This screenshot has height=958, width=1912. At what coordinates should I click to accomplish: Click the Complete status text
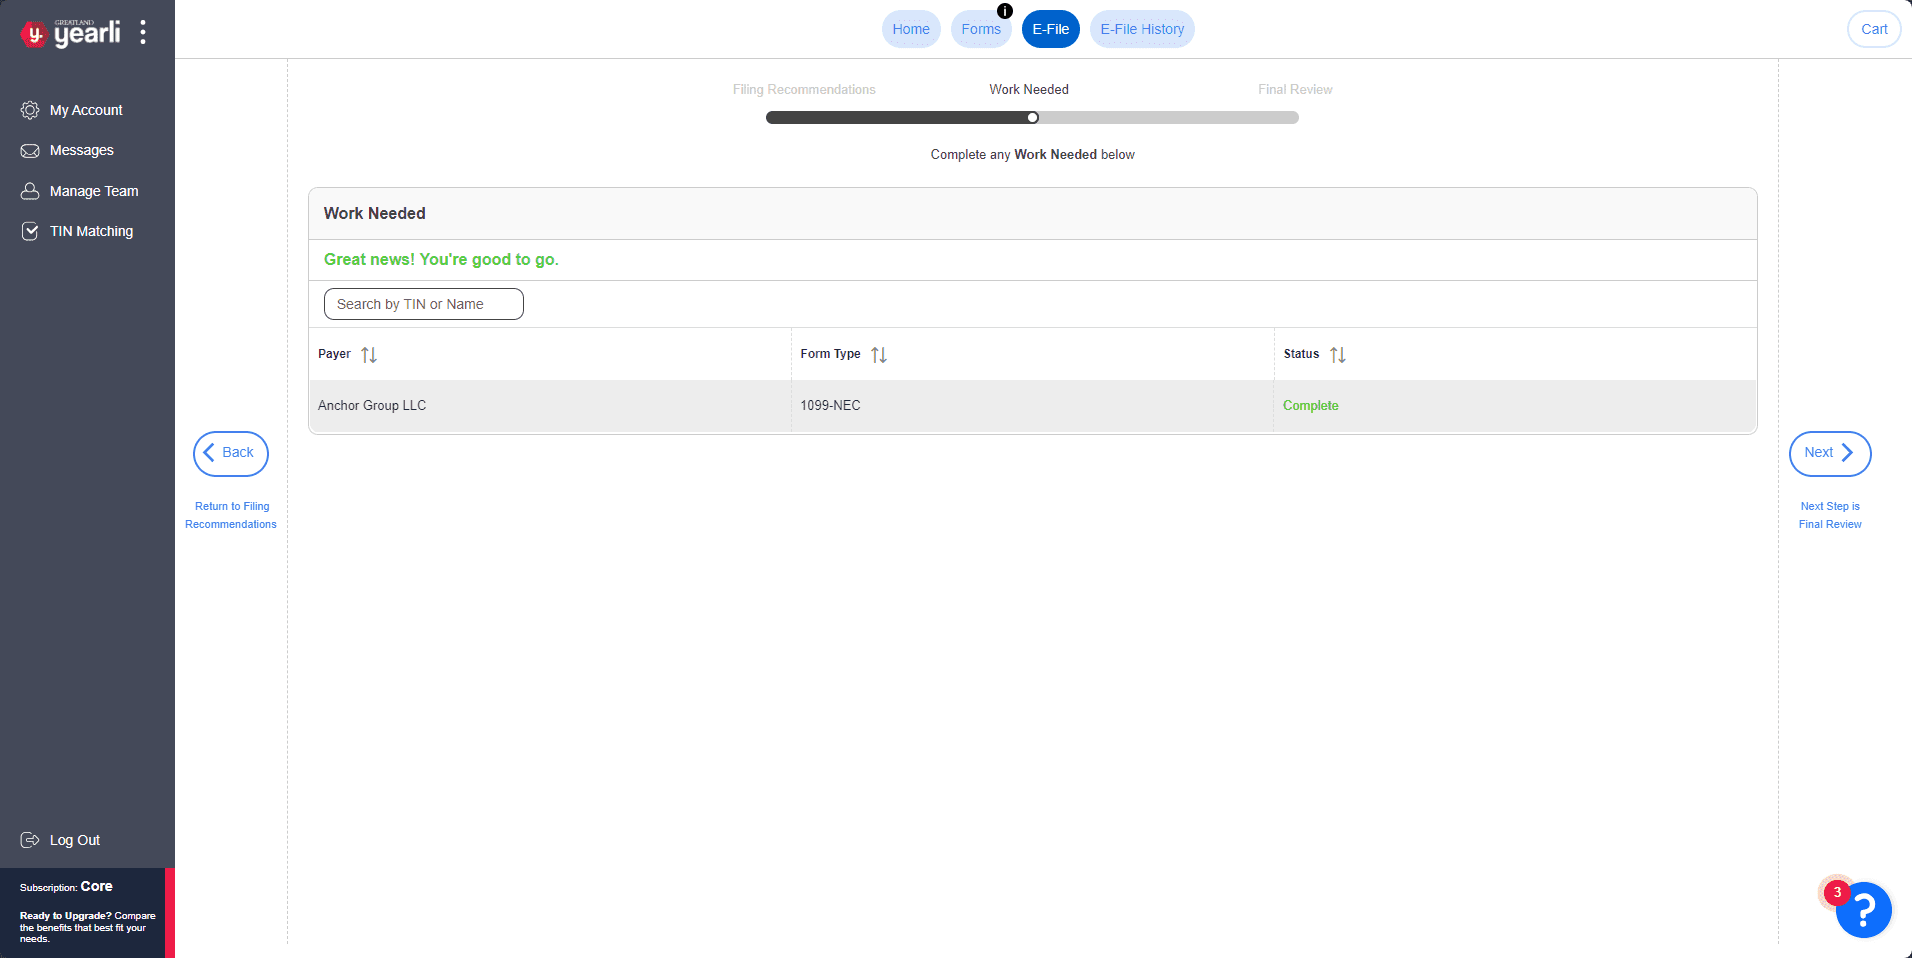pos(1310,405)
